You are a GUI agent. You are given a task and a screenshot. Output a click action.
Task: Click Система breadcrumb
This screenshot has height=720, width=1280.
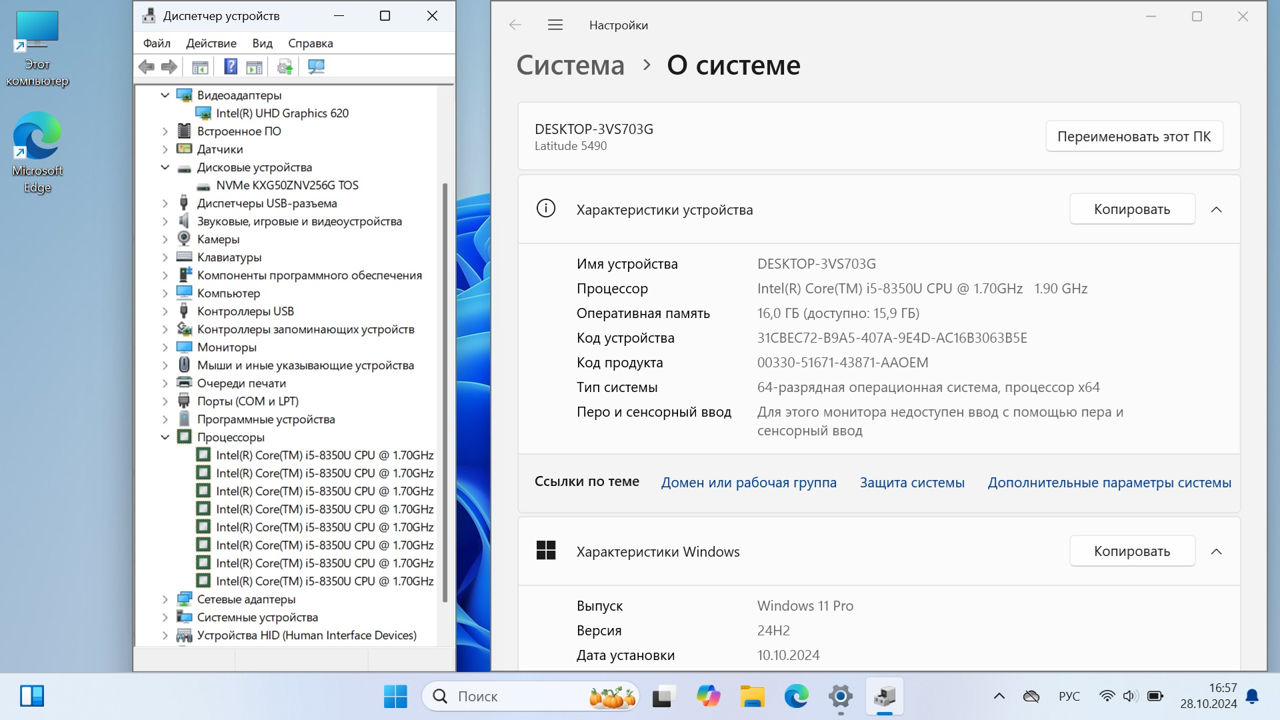click(x=570, y=65)
